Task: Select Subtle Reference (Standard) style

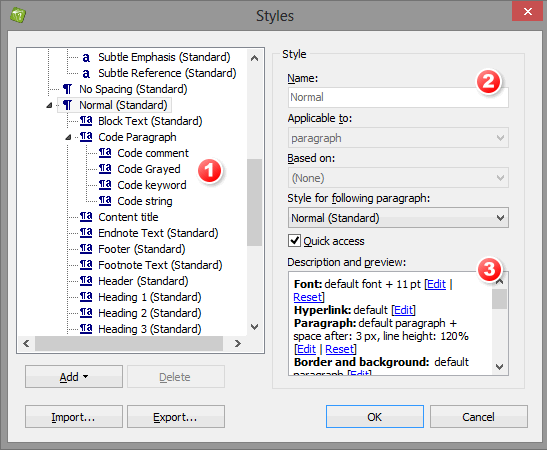Action: 167,73
